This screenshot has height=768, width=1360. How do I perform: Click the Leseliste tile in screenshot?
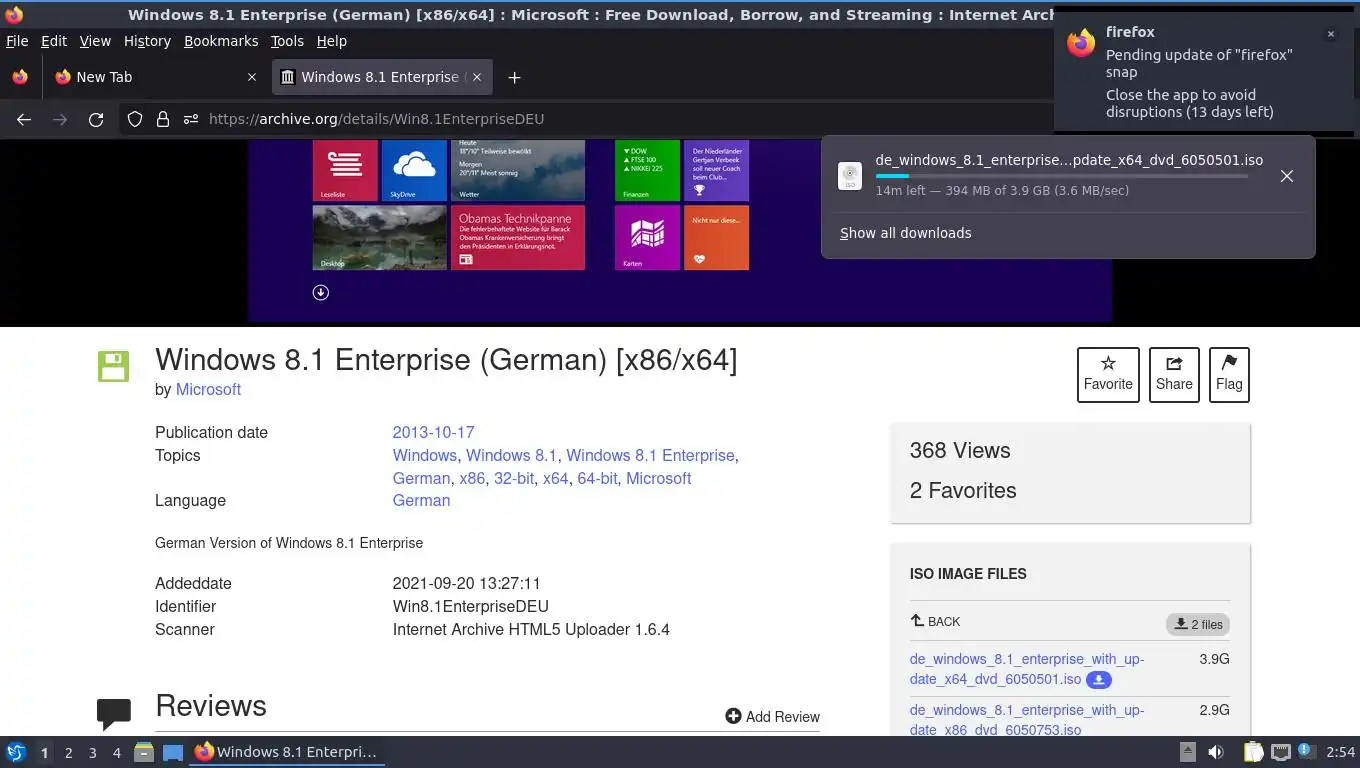pos(345,170)
